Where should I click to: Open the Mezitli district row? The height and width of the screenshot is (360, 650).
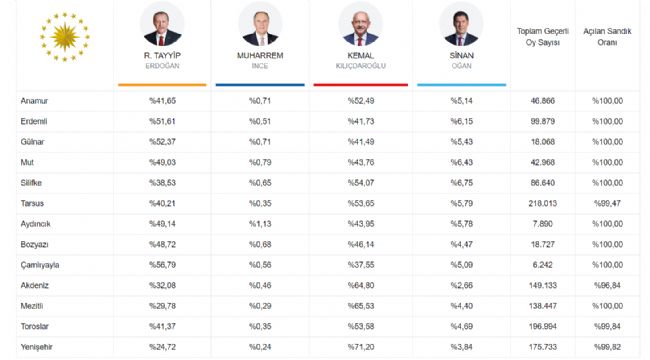[x=328, y=306]
